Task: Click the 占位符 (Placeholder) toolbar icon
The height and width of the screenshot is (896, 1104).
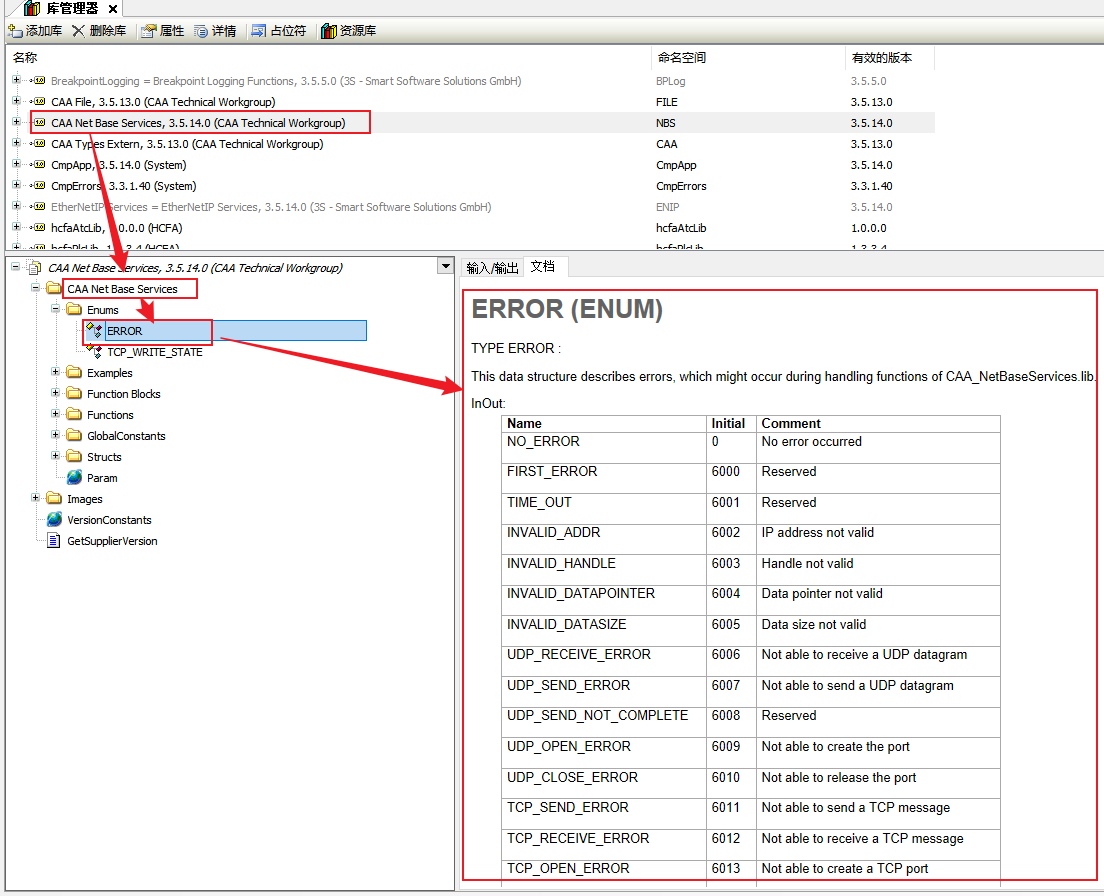Action: [x=259, y=31]
